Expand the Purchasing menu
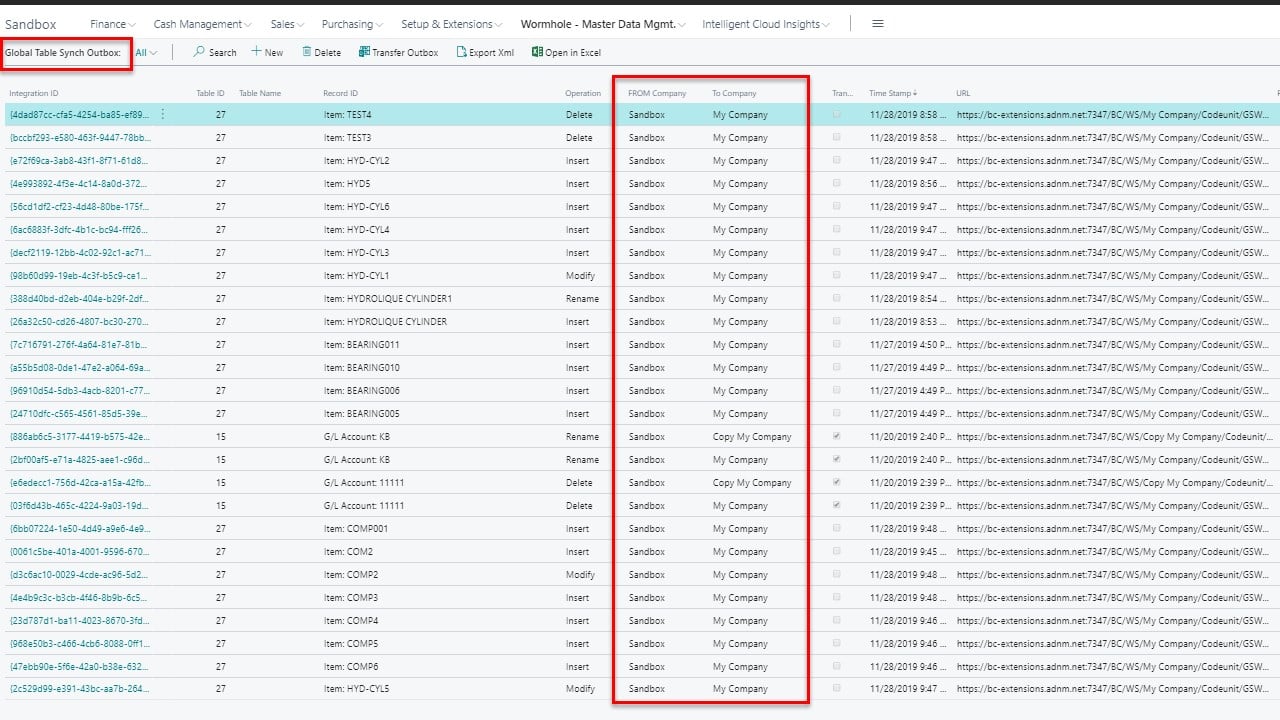 pos(352,24)
